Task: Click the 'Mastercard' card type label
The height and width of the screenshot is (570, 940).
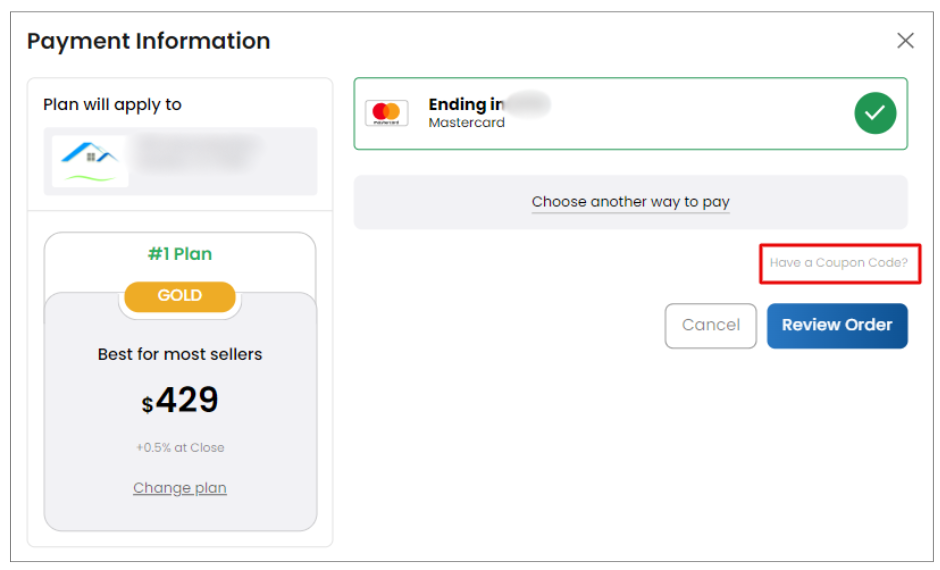Action: [x=467, y=123]
